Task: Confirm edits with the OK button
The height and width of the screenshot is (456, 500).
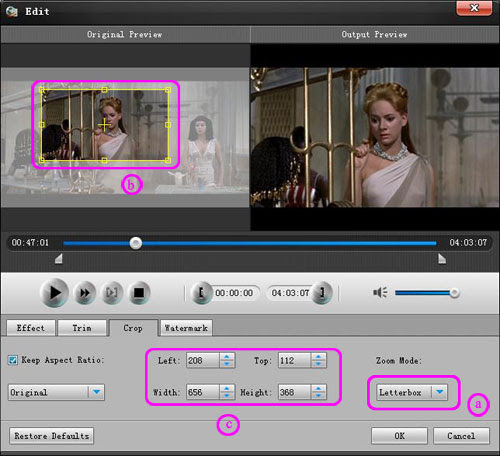Action: (399, 436)
